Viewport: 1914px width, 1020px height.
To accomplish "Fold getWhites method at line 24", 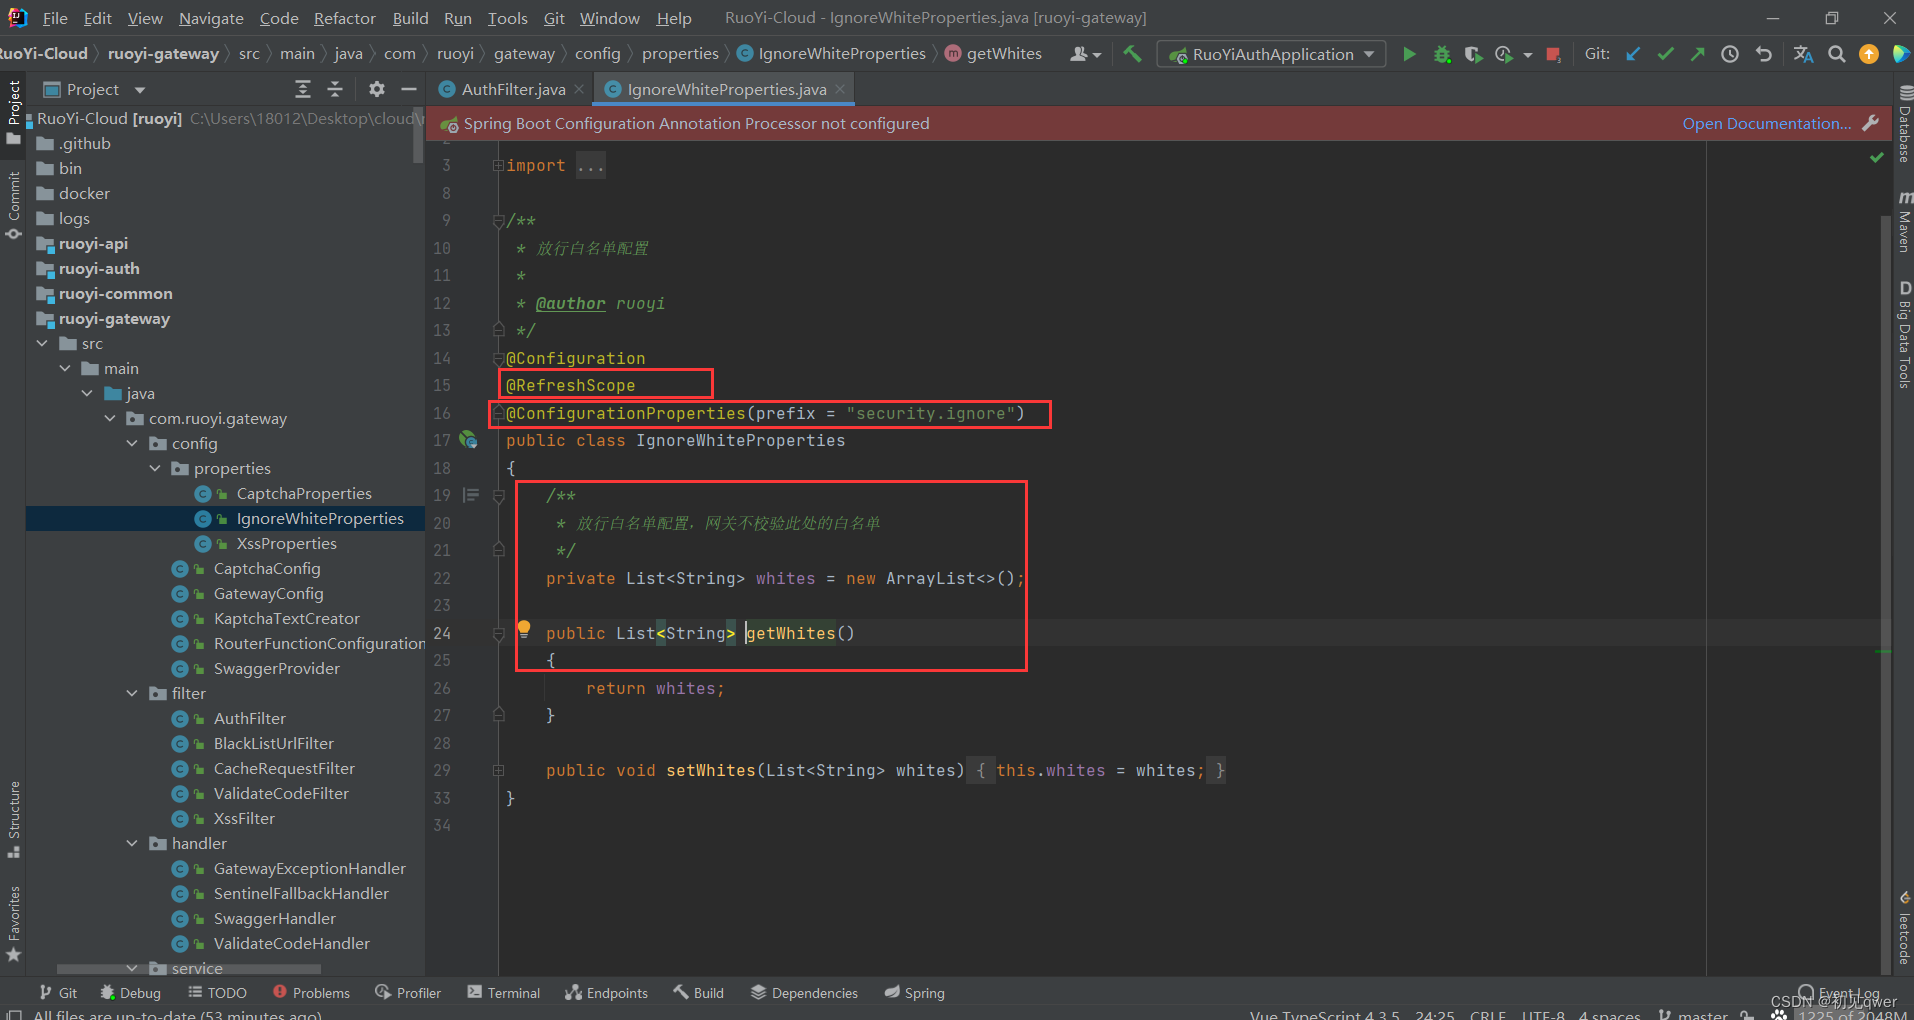I will point(498,633).
